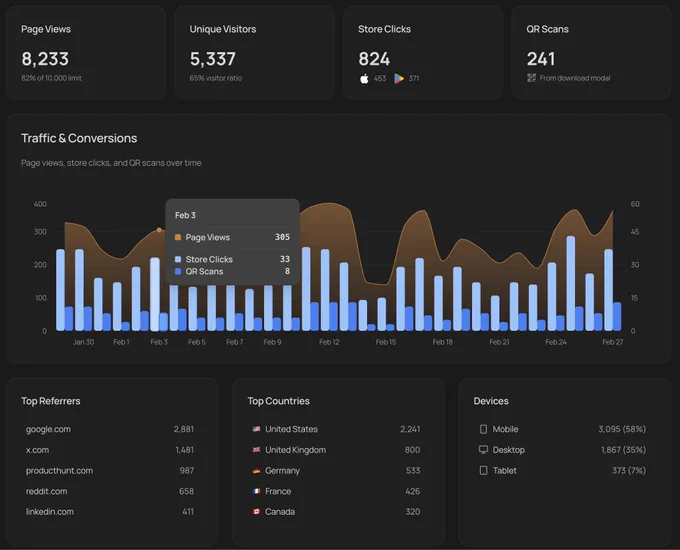Click the 2,241 United States count
The width and height of the screenshot is (680, 550).
tap(410, 429)
